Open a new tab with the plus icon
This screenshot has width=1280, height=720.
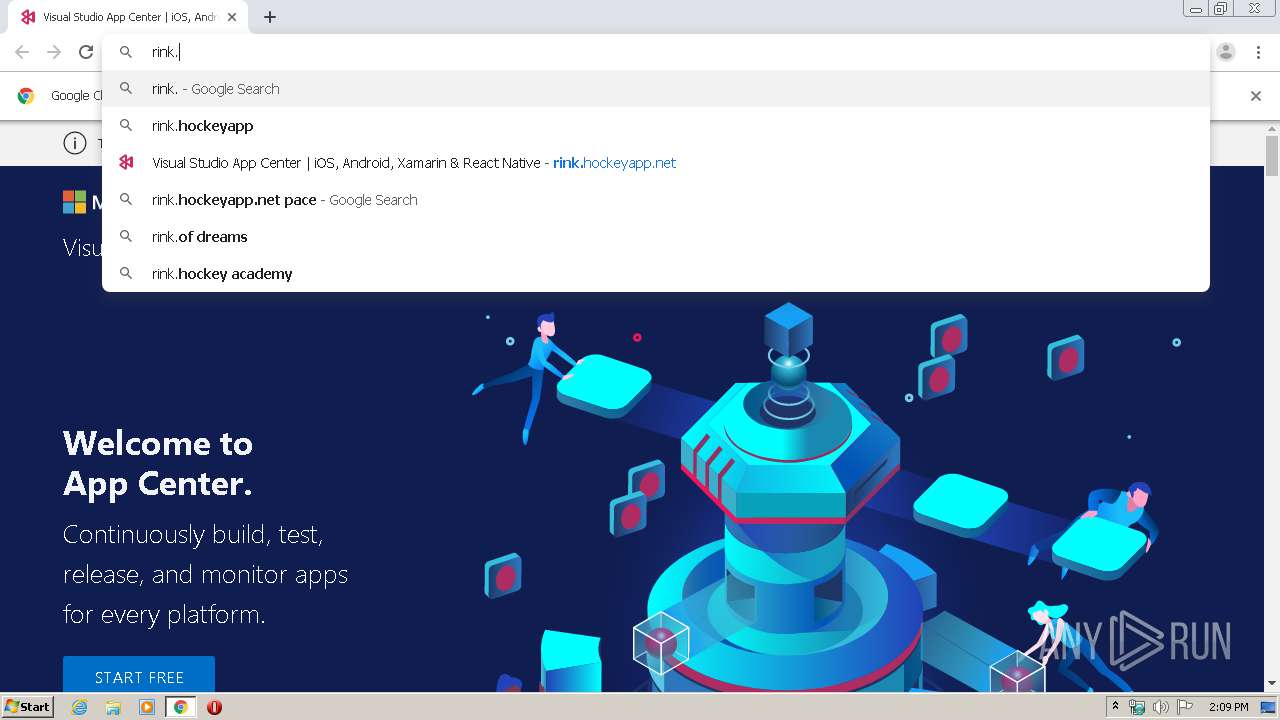(270, 17)
